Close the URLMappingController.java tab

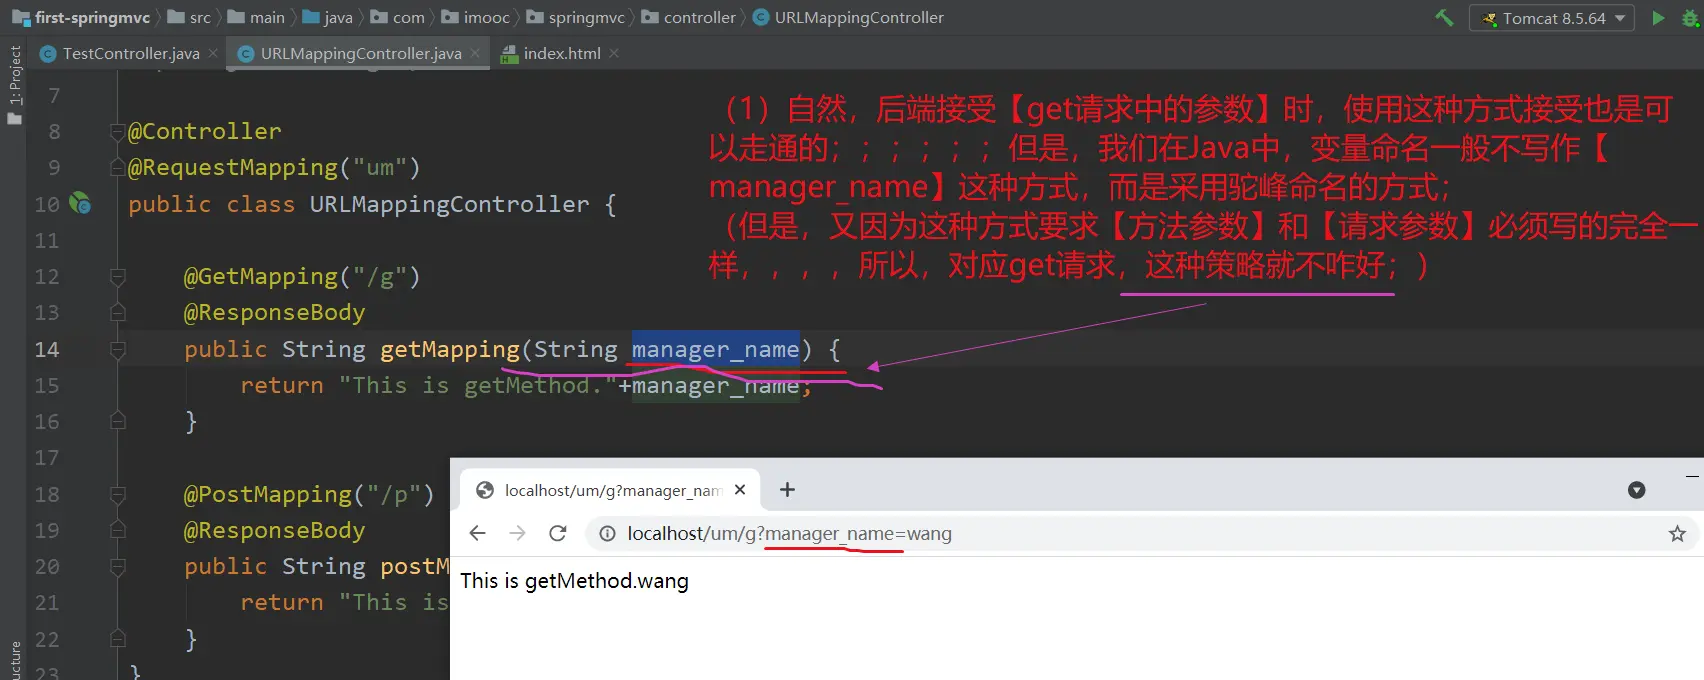coord(475,53)
